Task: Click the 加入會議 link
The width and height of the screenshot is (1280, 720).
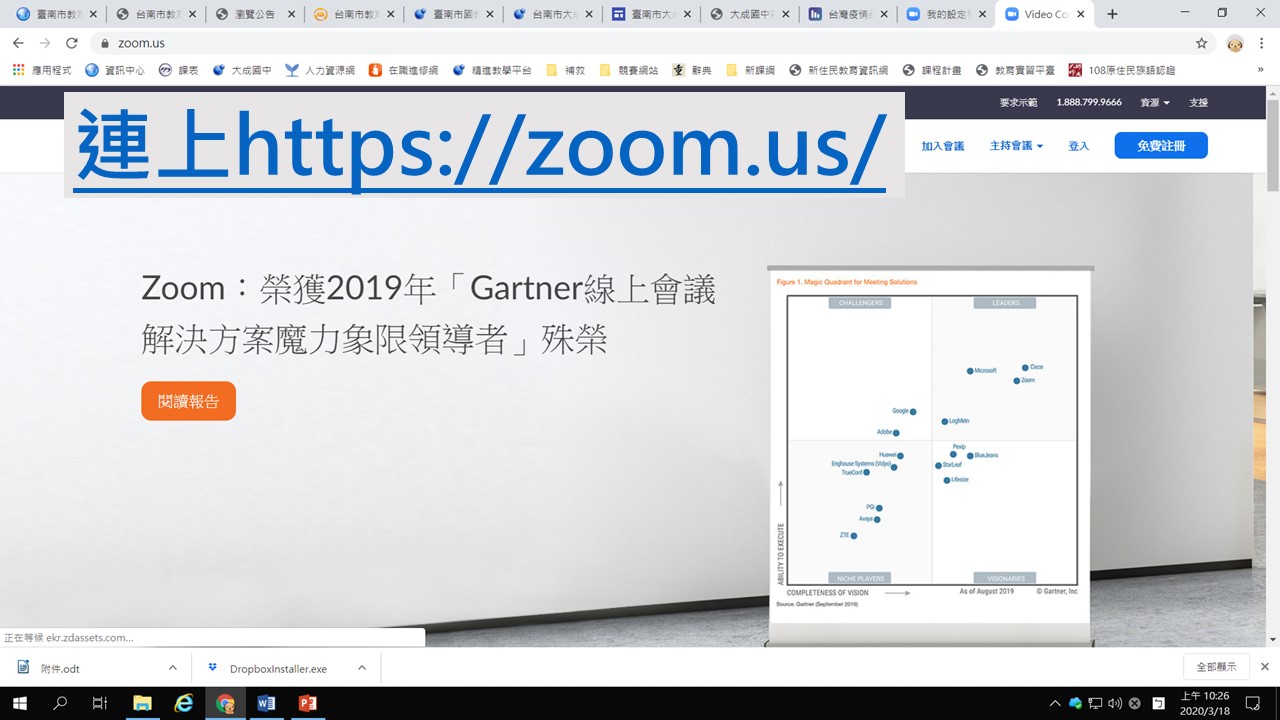Action: (x=942, y=146)
